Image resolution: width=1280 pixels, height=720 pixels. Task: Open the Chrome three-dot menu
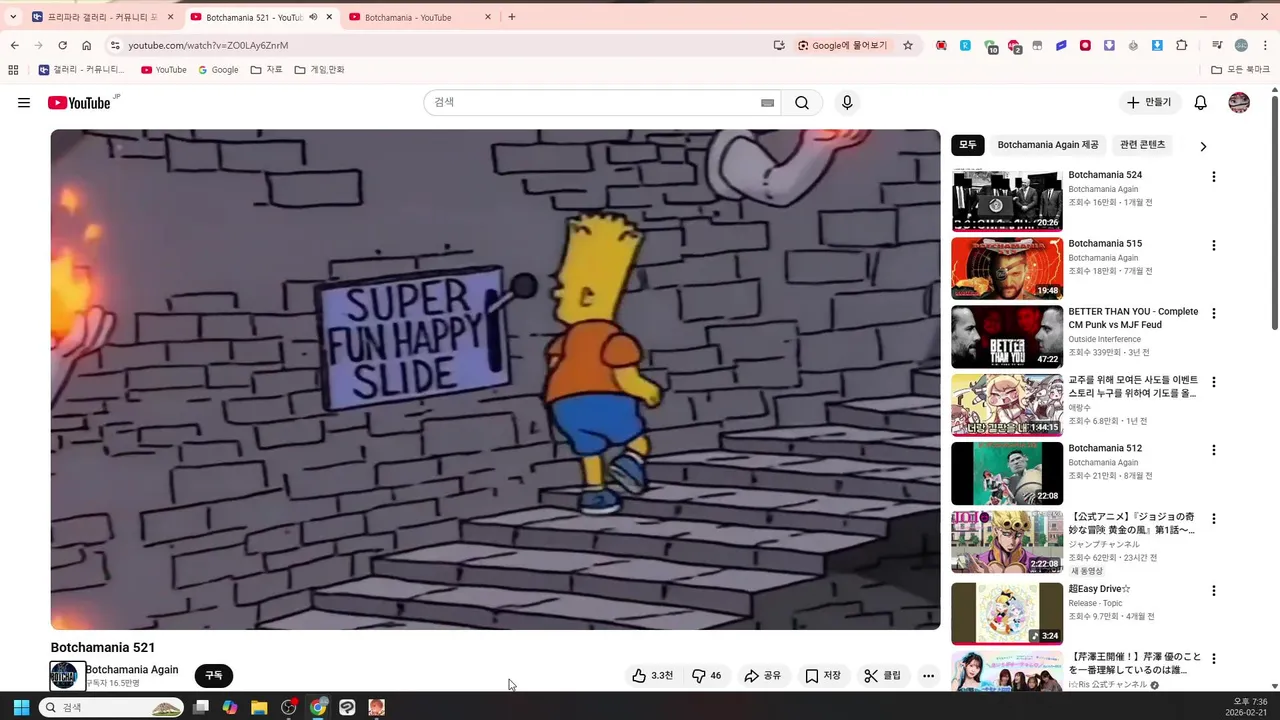coord(1263,45)
